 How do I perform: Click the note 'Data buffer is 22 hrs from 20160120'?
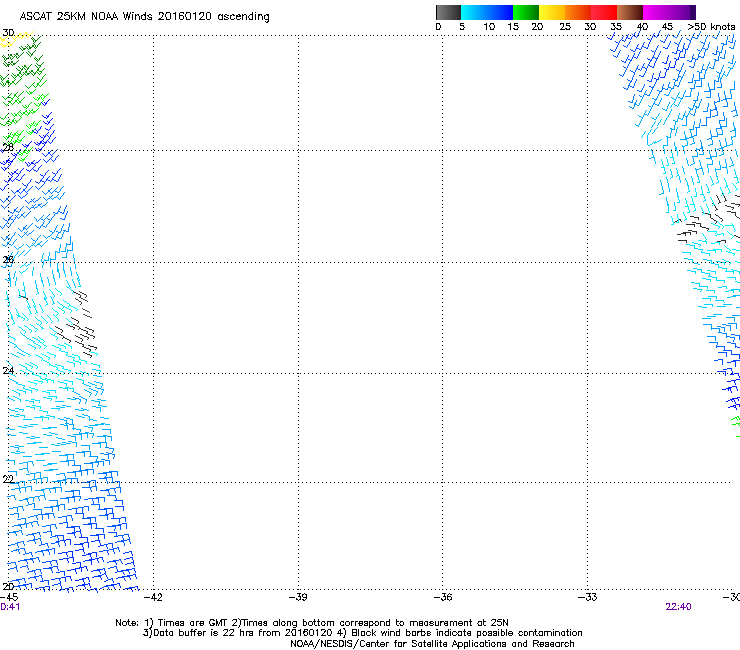243,633
